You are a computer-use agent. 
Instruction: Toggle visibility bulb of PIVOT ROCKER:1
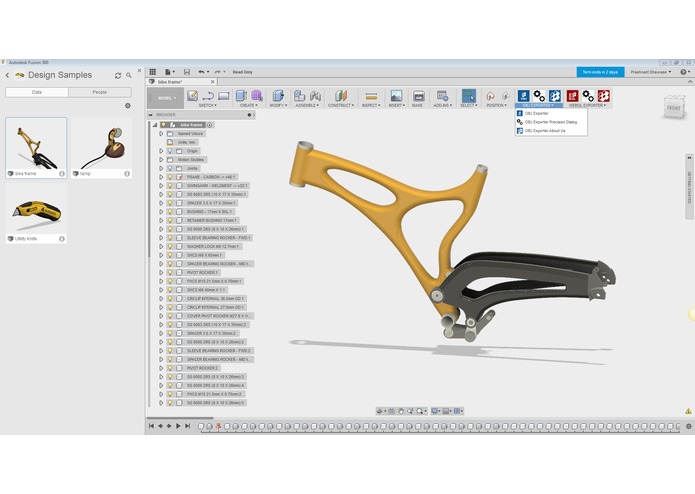(170, 272)
